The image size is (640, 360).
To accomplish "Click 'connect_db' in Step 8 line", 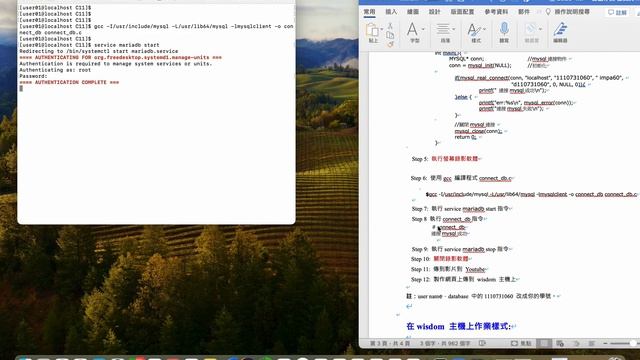I will coord(456,219).
